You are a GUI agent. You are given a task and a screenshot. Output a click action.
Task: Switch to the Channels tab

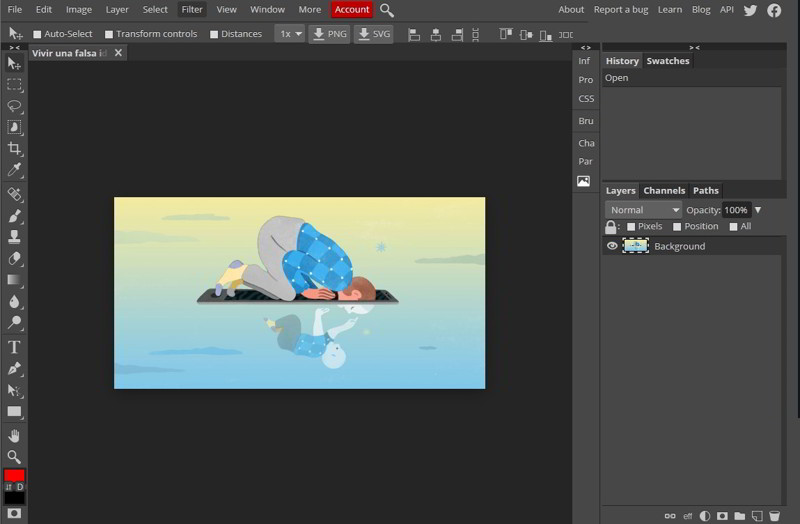click(x=664, y=190)
